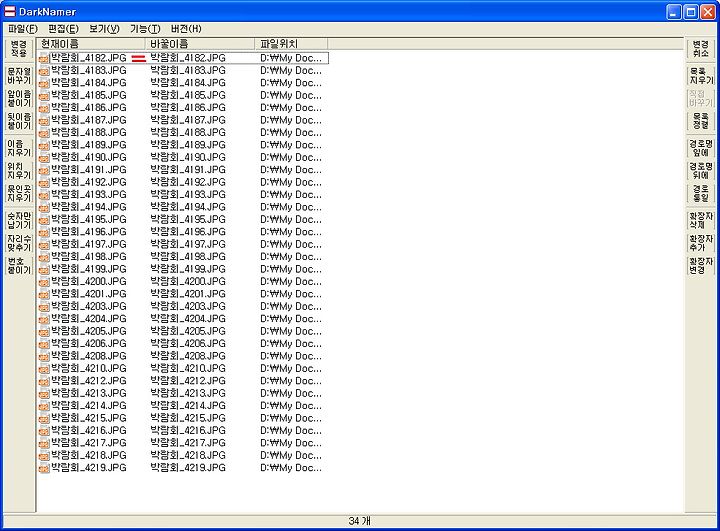Click the 위치 지우기 button
The image size is (720, 531).
(19, 170)
